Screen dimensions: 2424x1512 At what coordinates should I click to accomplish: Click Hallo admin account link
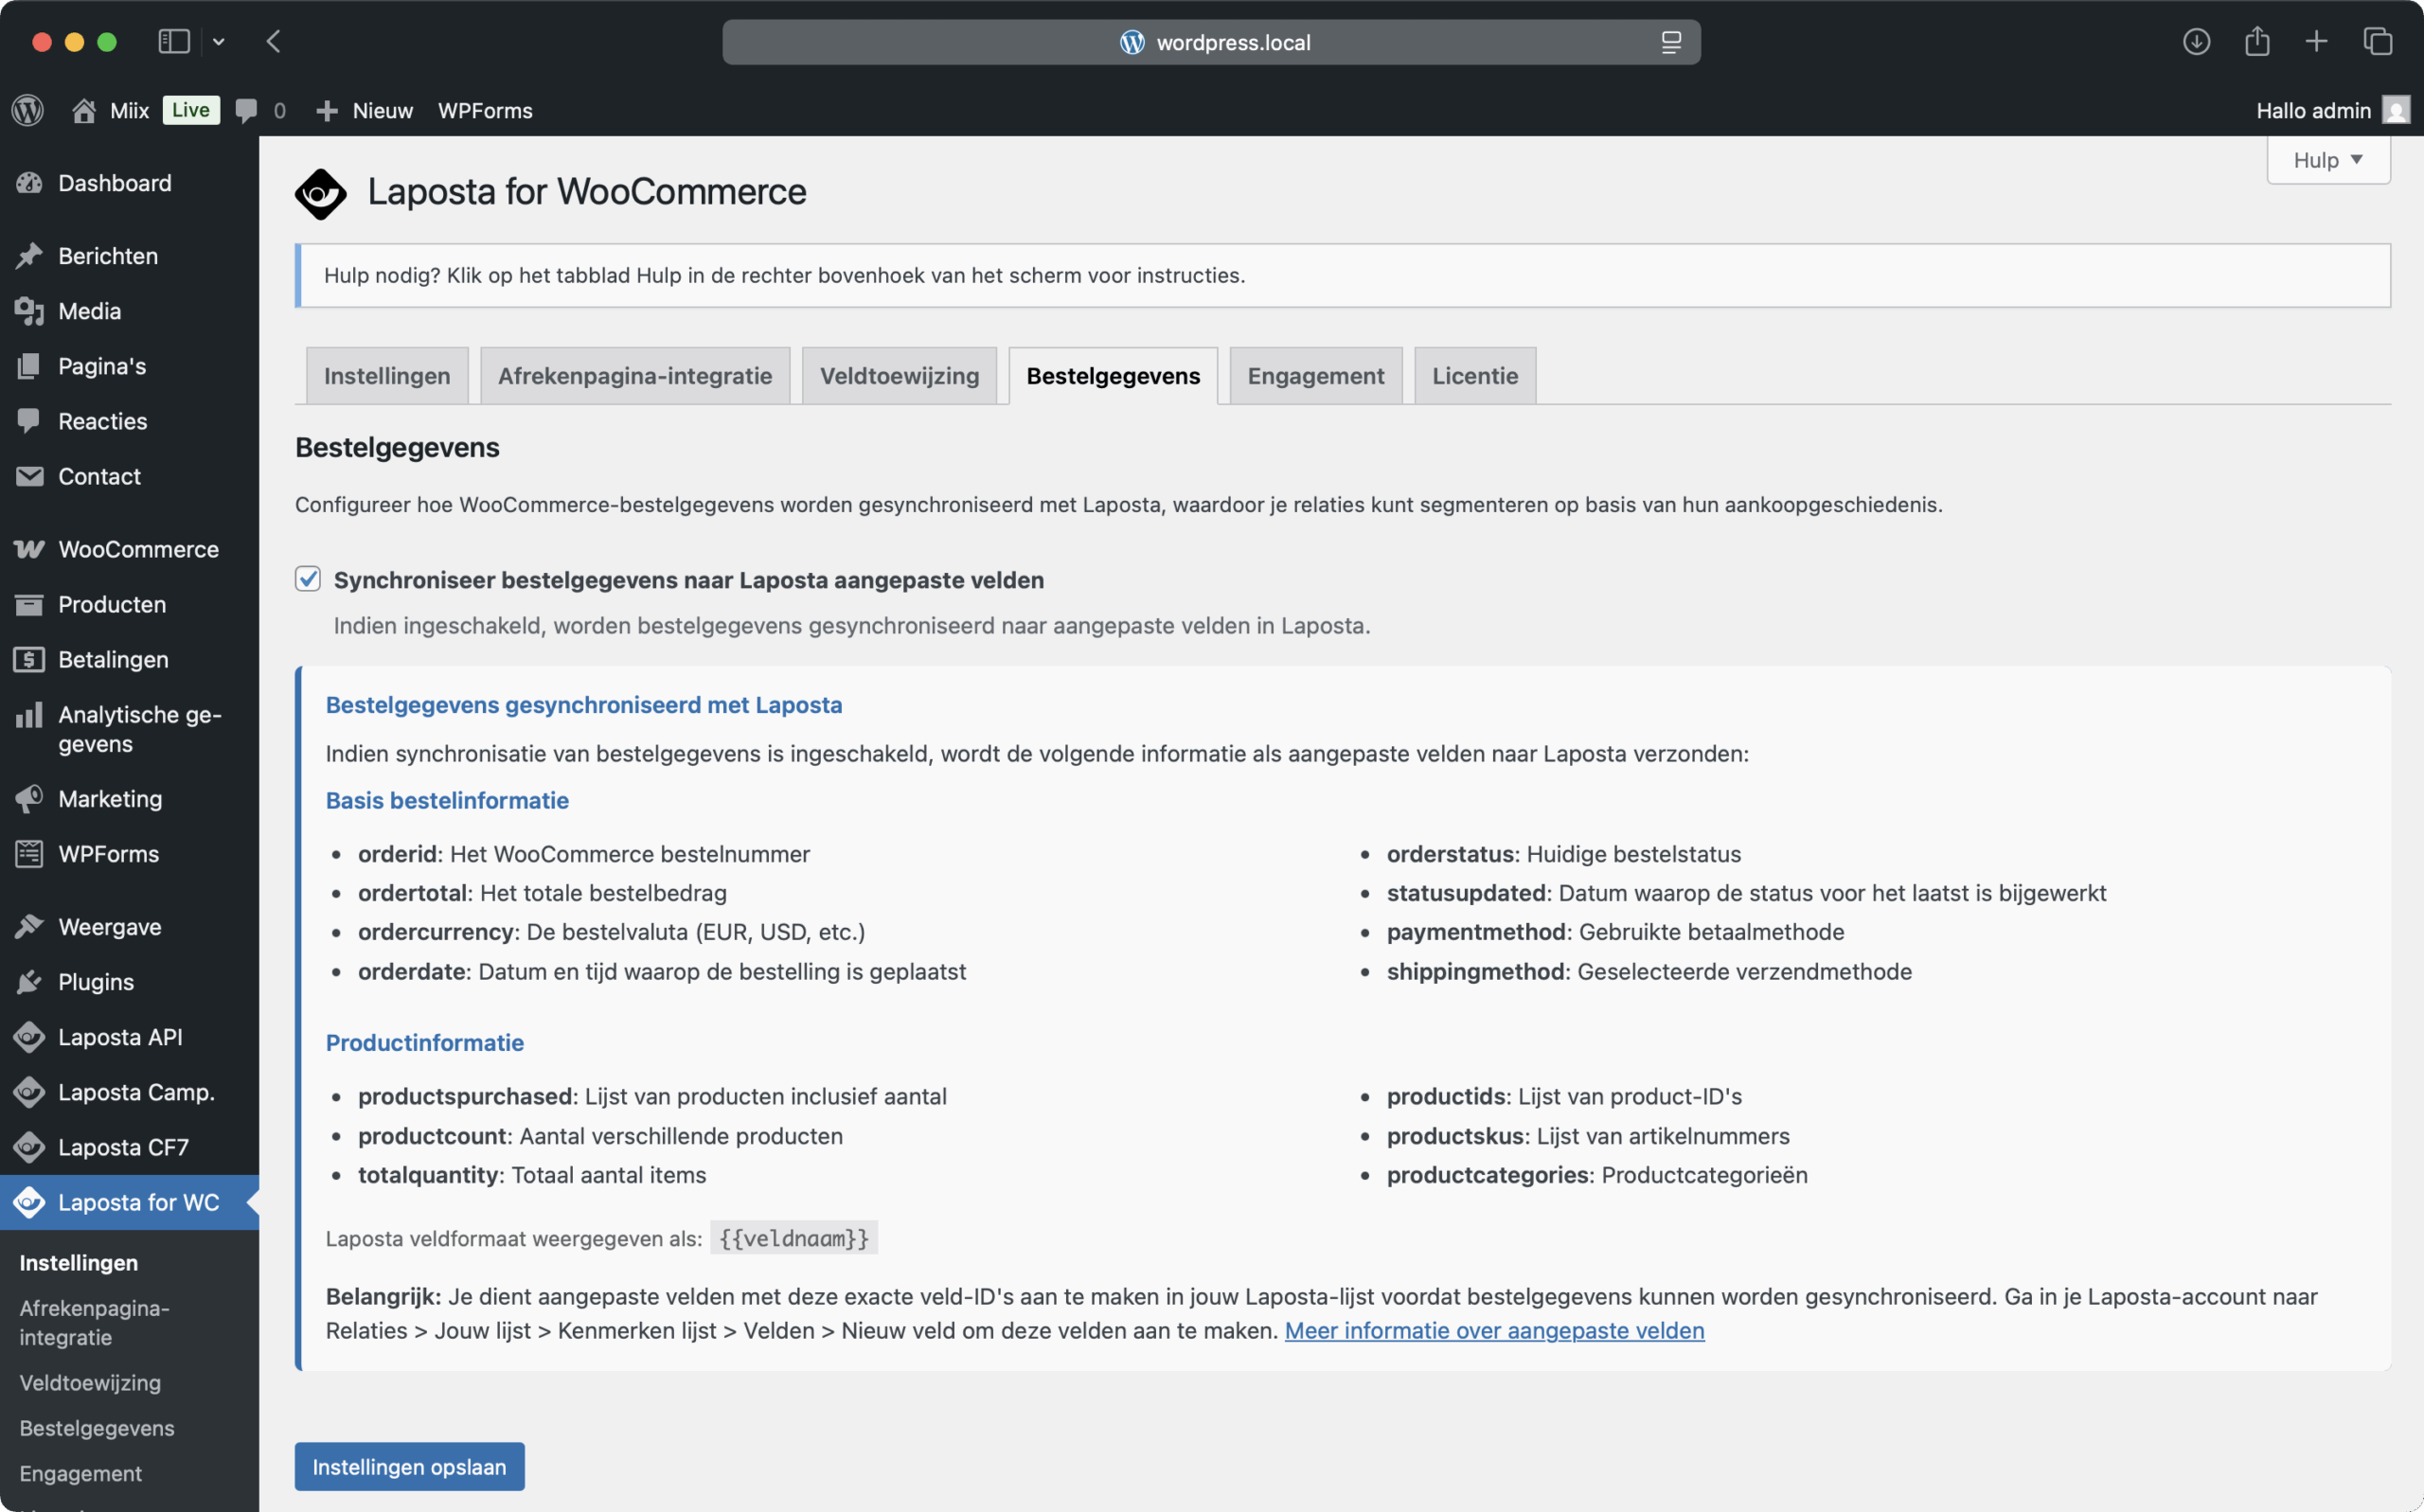coord(2313,110)
